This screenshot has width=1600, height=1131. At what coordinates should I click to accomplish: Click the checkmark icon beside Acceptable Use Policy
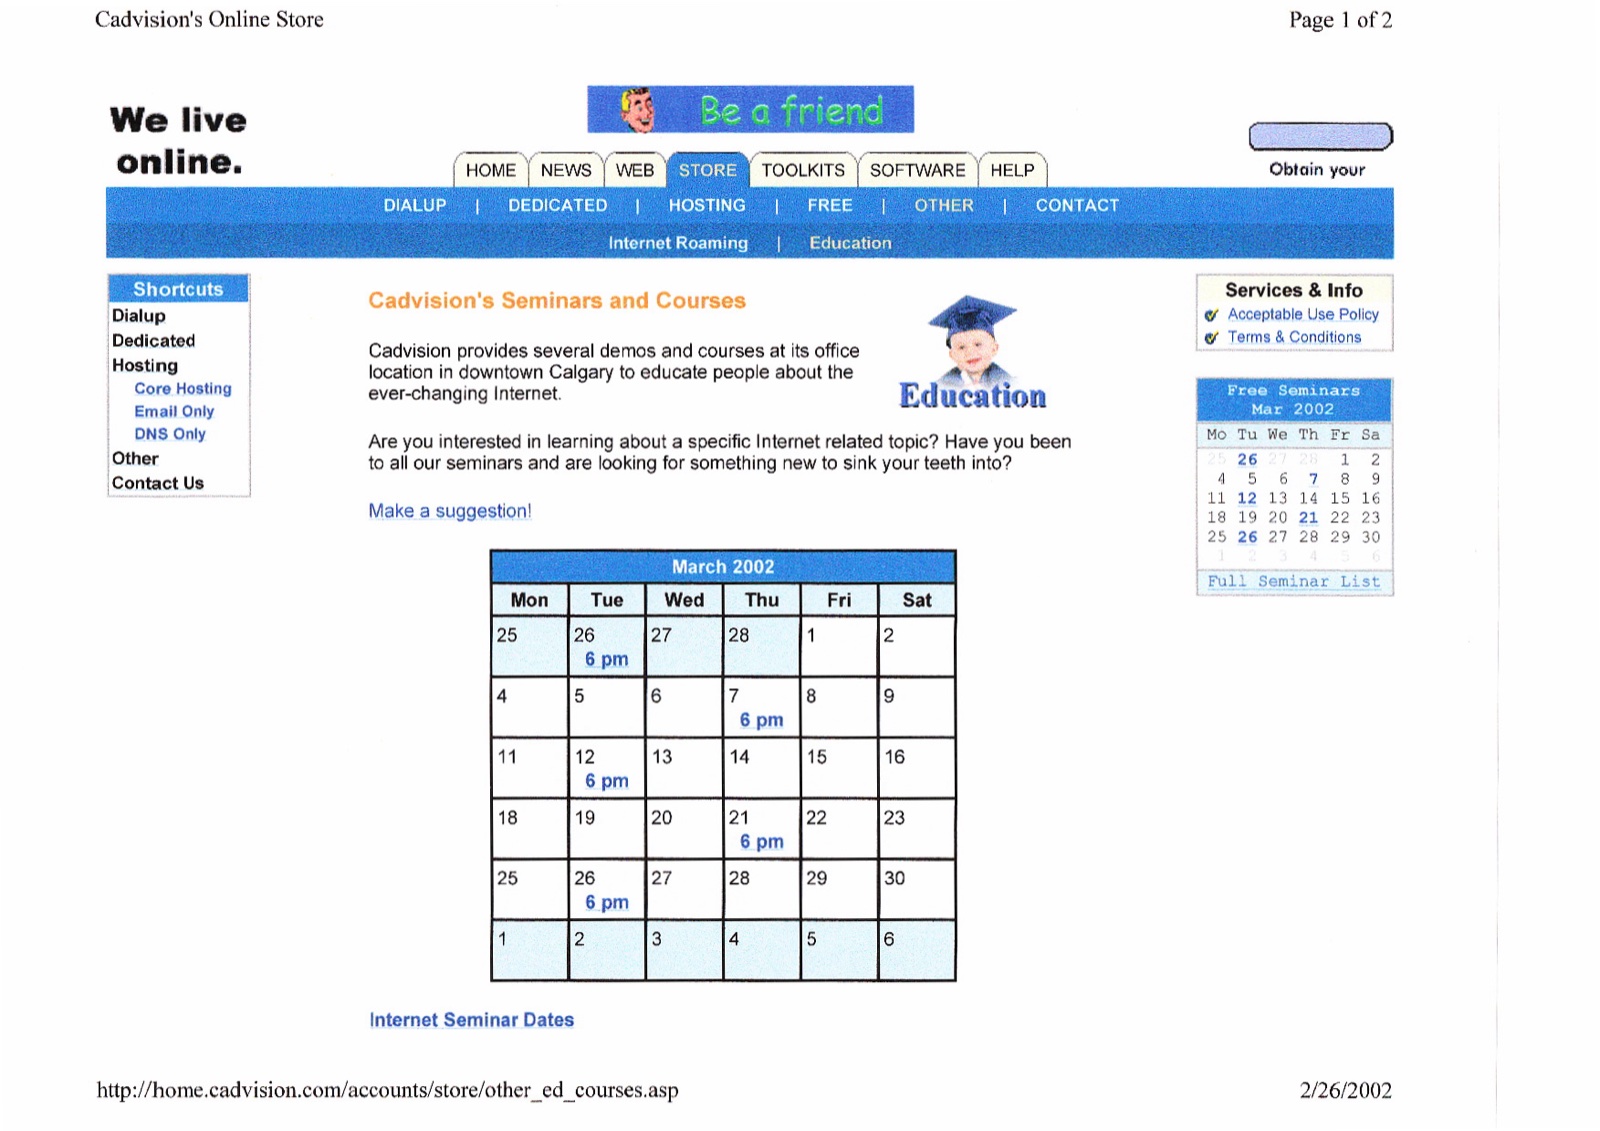pos(1211,315)
